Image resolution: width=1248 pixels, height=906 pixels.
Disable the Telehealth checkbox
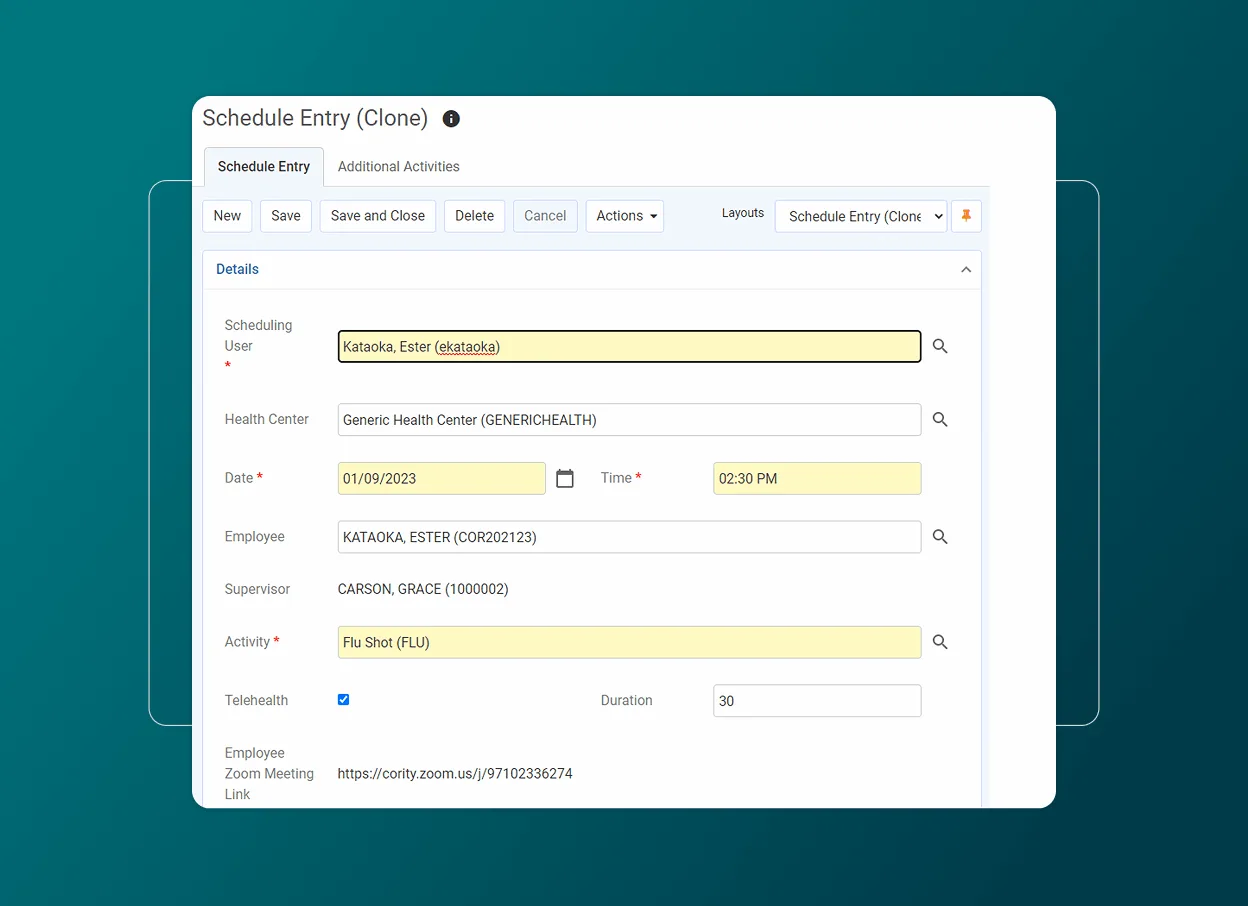coord(343,699)
